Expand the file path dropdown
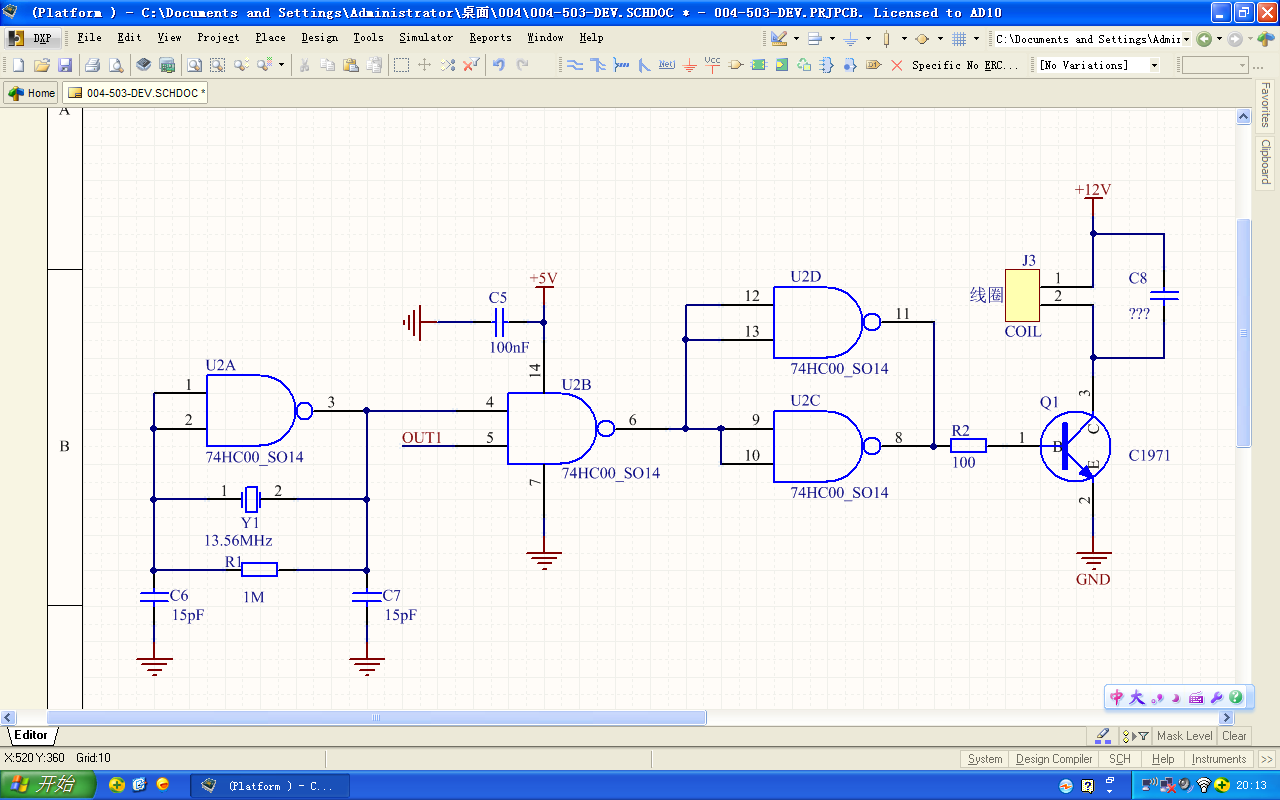 click(1187, 39)
